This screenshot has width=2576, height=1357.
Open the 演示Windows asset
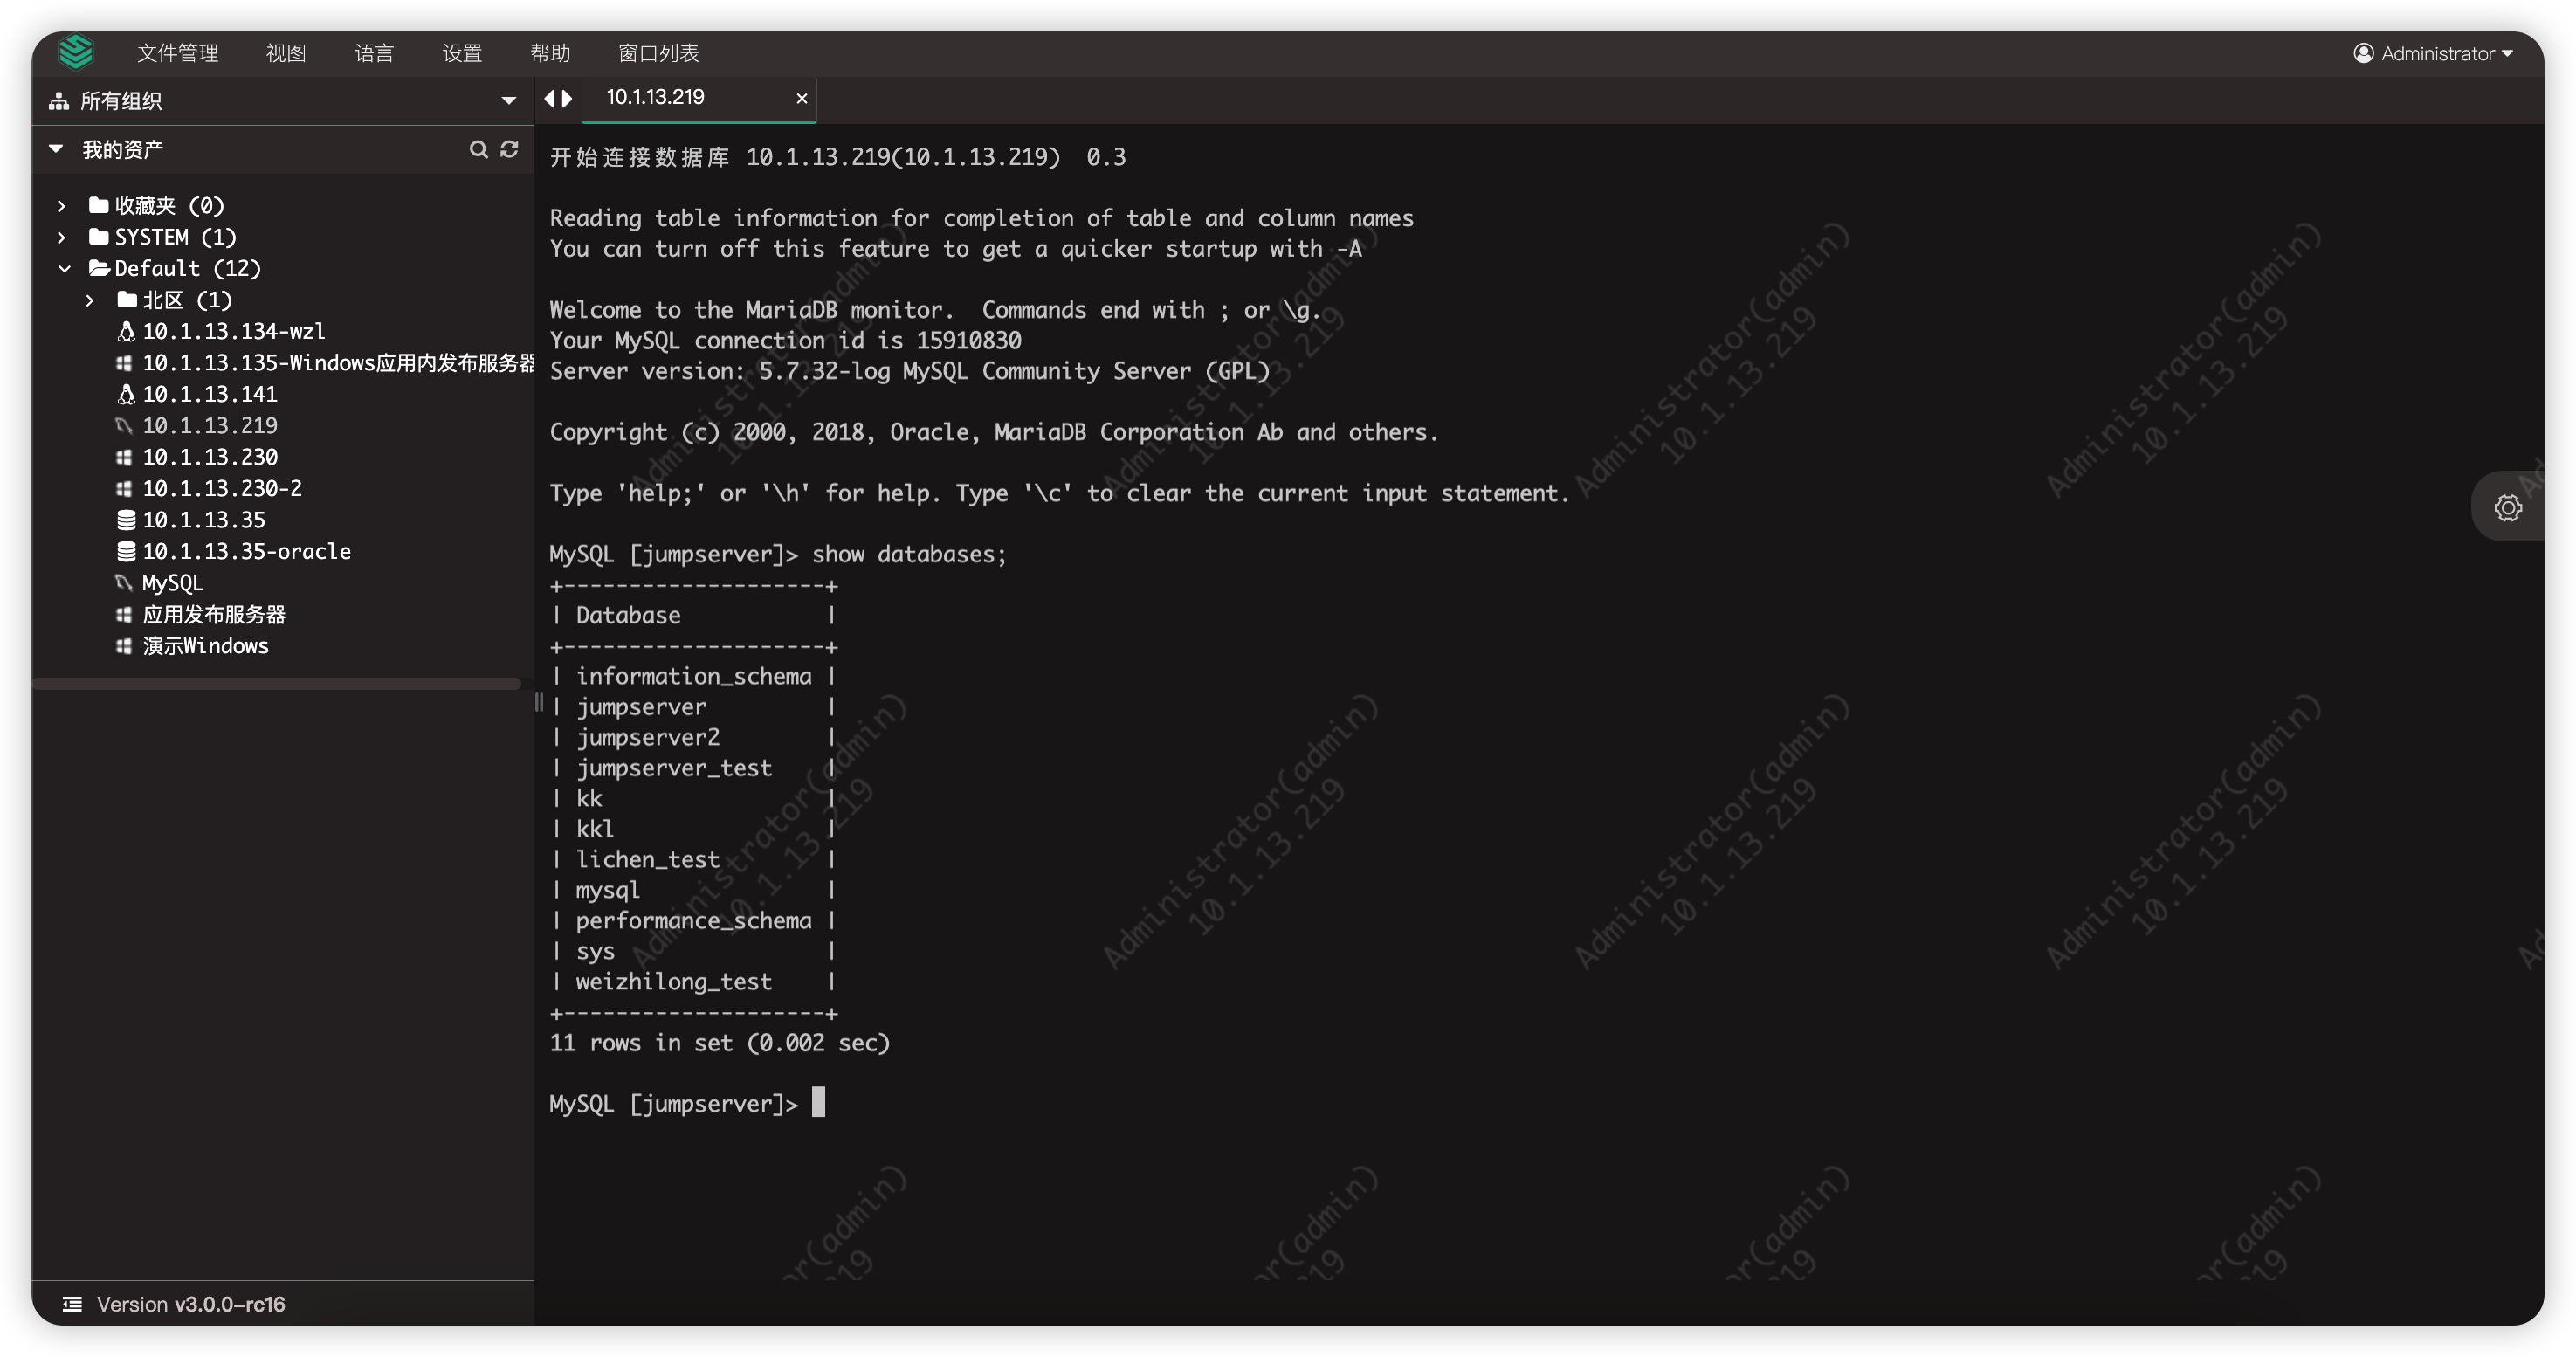[205, 646]
